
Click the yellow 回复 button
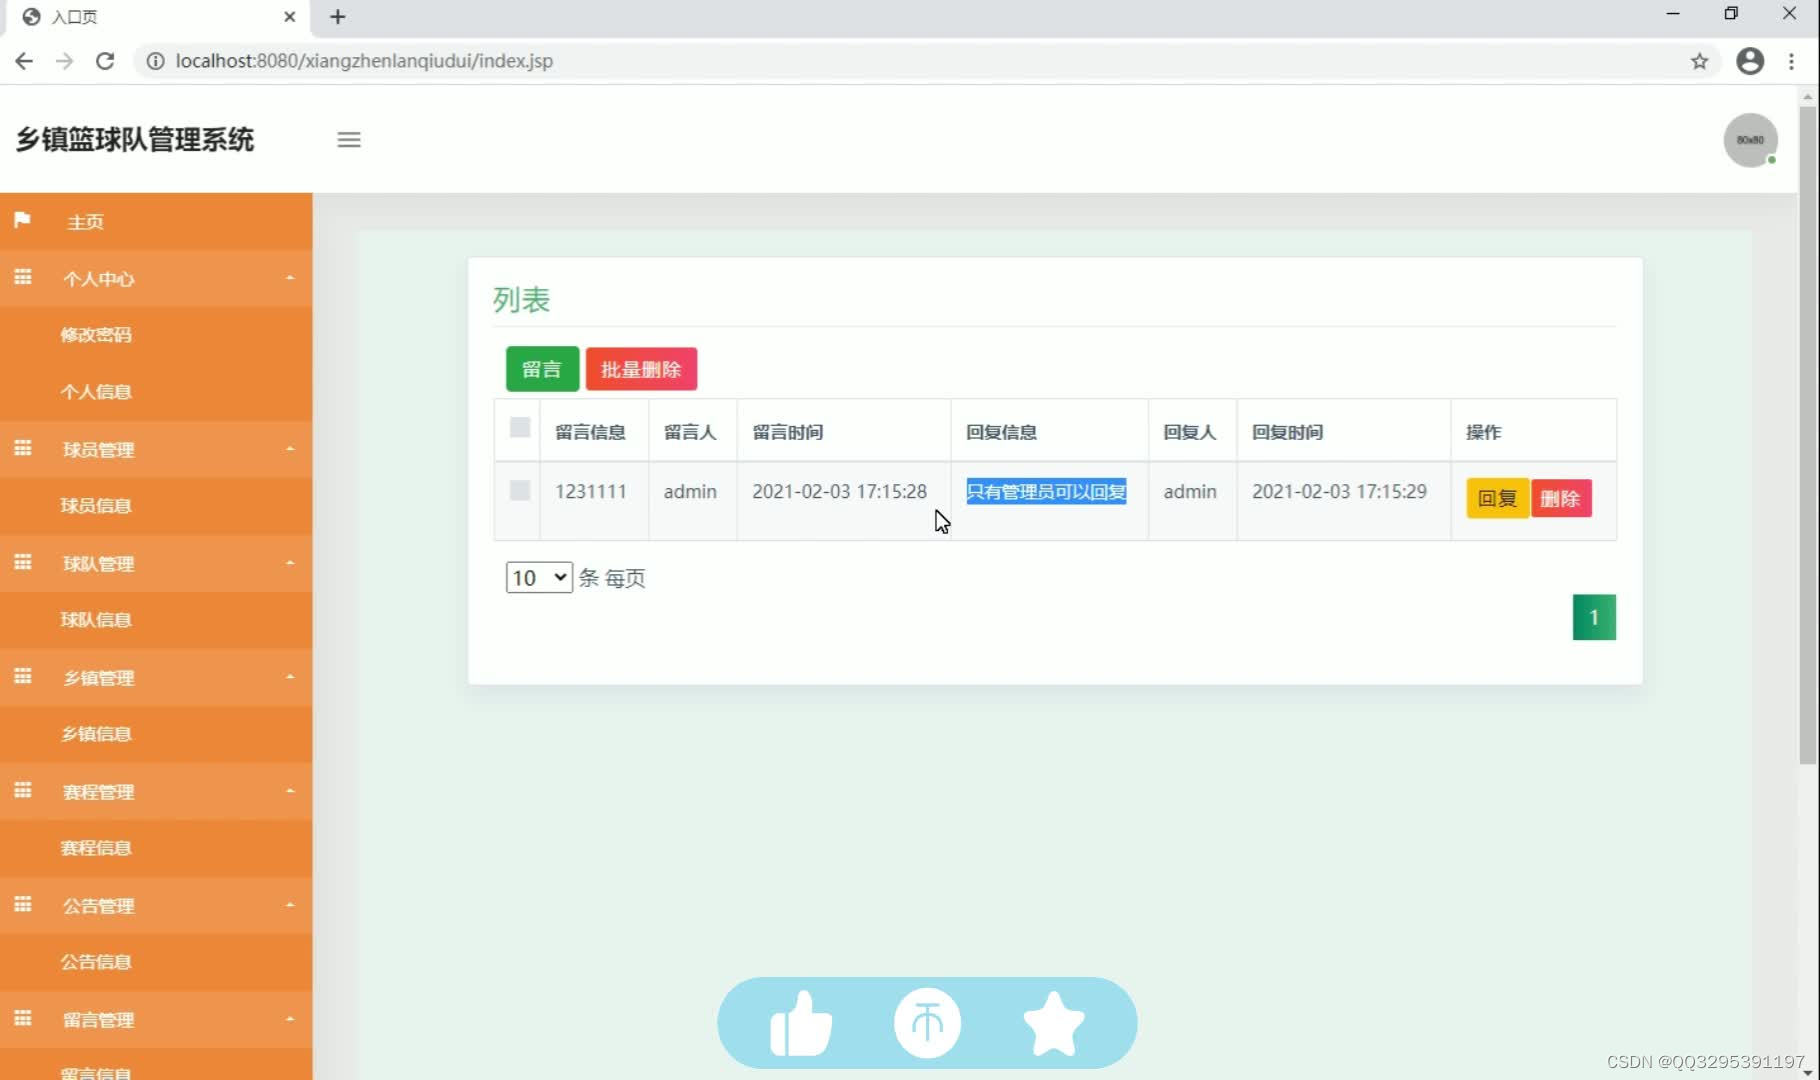(x=1497, y=498)
